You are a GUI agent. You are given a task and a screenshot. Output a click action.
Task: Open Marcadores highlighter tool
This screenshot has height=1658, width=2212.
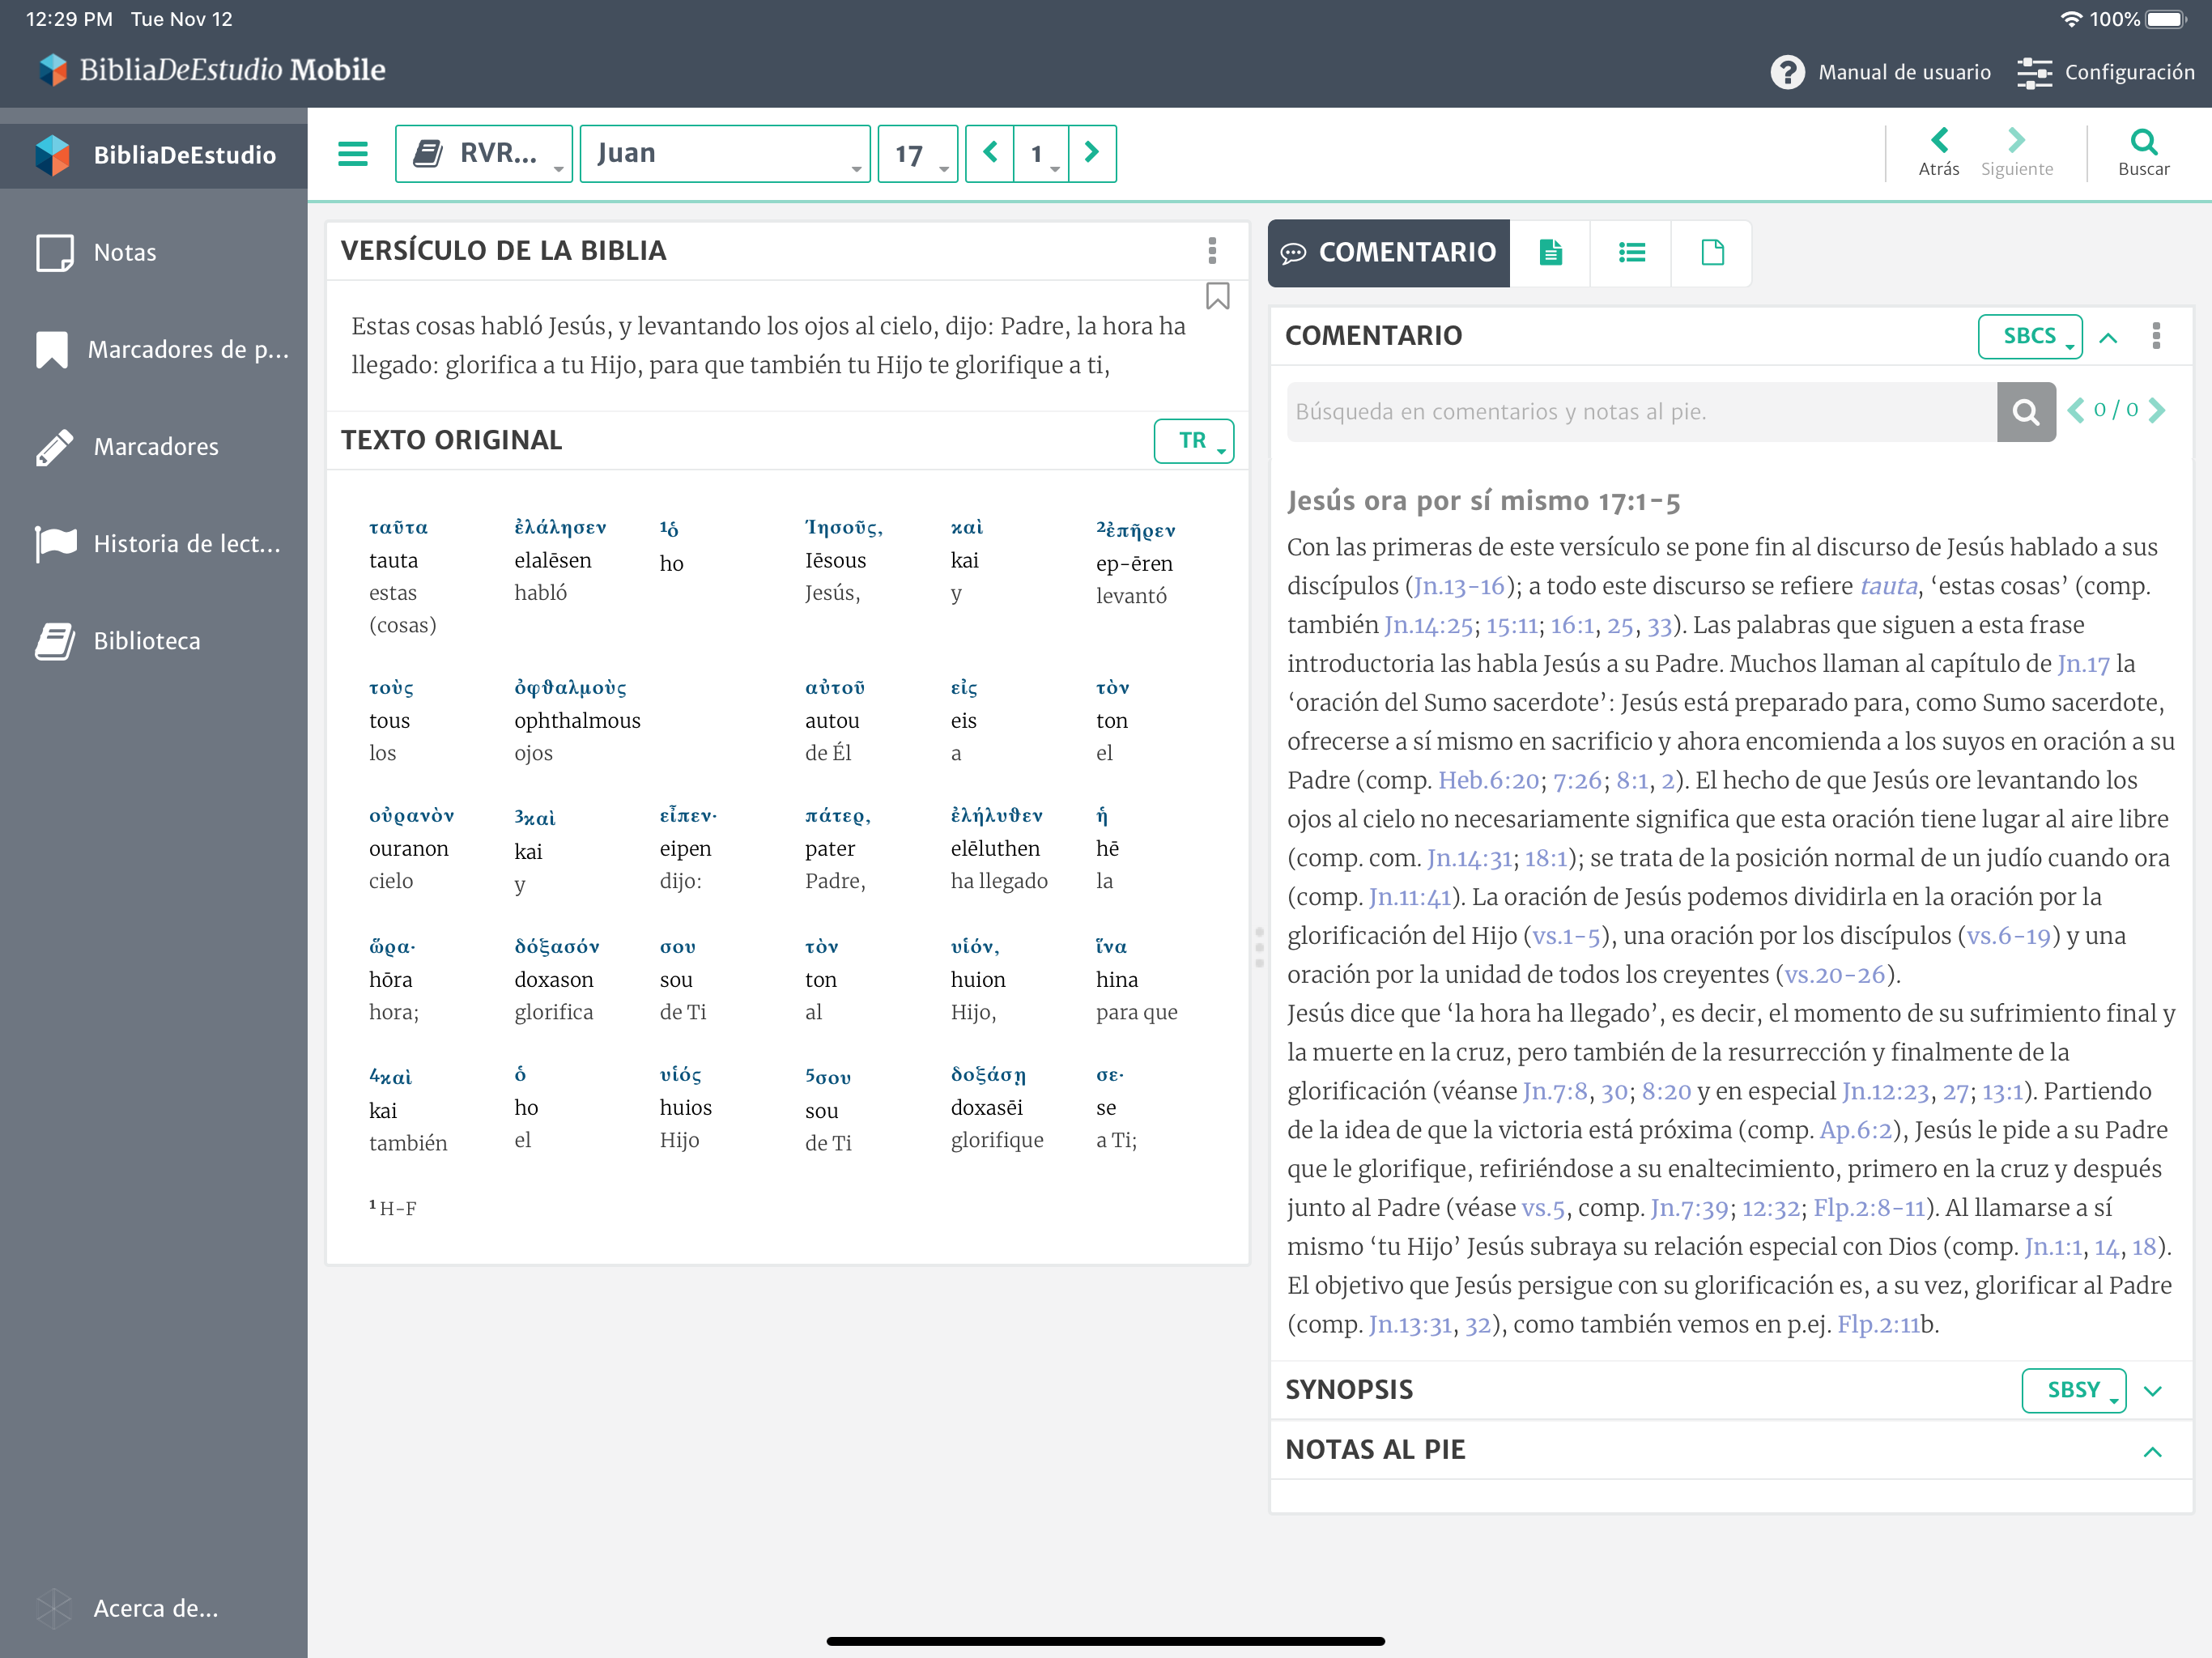coord(154,447)
